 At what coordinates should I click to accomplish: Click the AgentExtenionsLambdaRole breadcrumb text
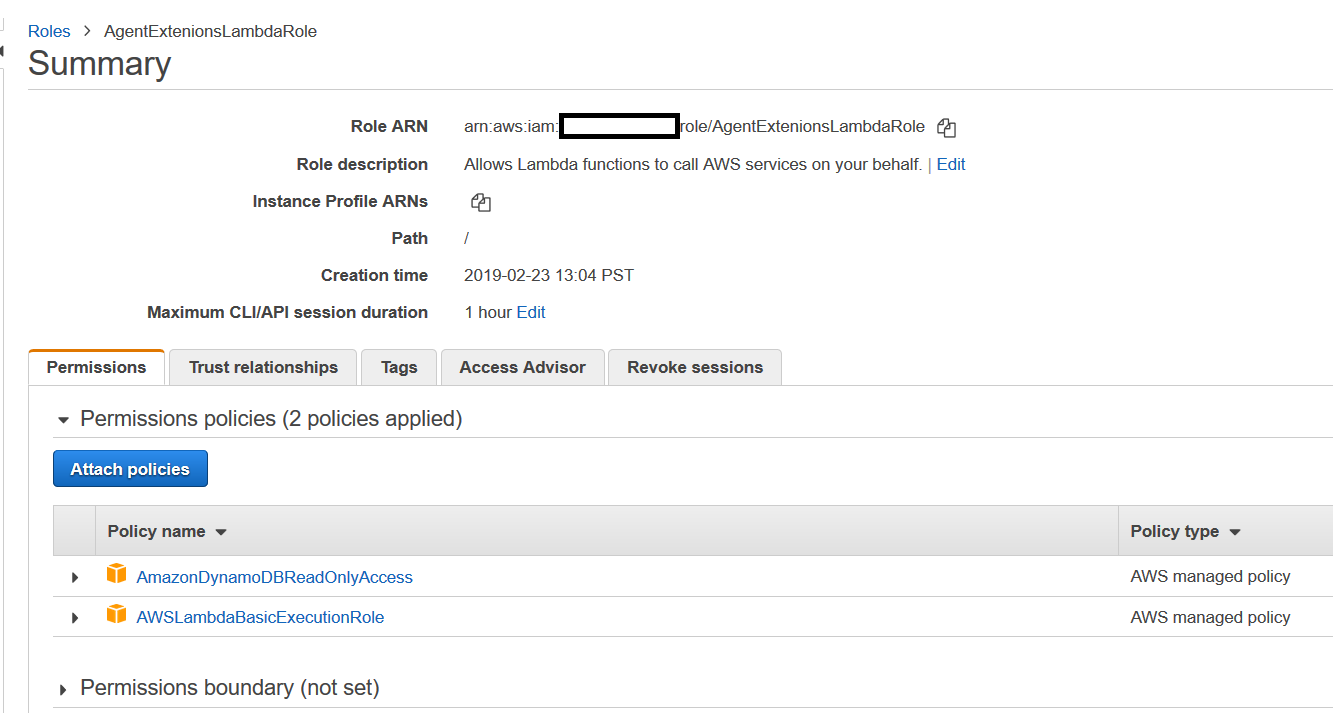pyautogui.click(x=210, y=31)
